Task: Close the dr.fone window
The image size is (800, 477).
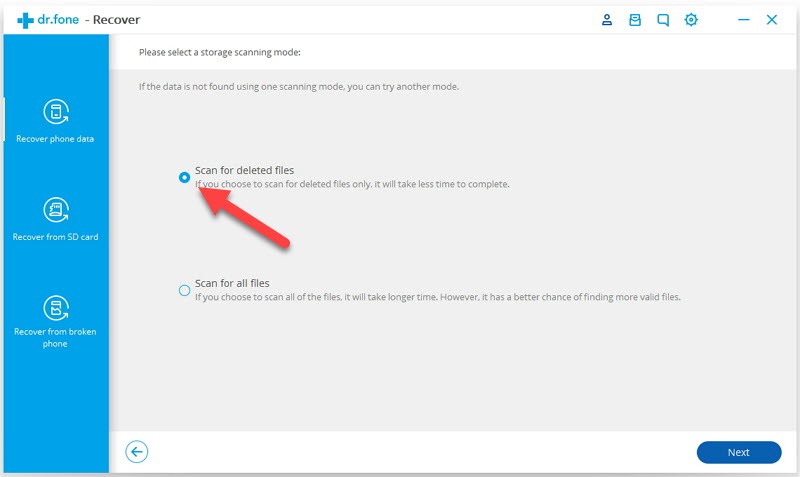Action: point(772,20)
